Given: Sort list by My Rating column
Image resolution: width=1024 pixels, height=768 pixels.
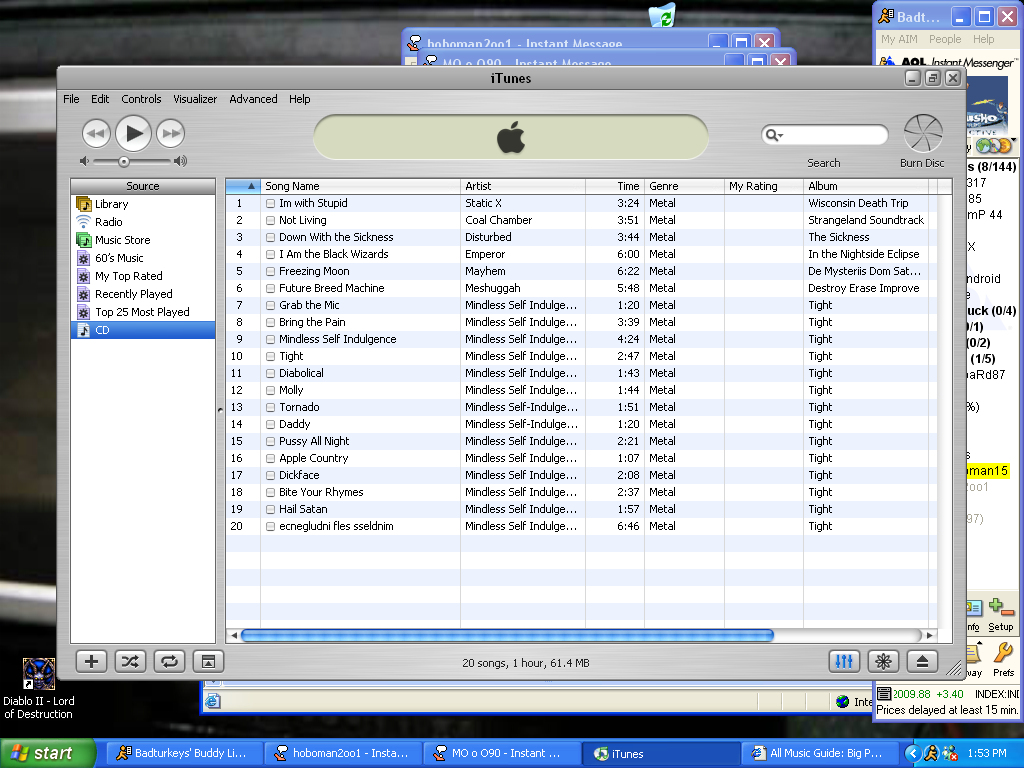Looking at the screenshot, I should coord(763,186).
